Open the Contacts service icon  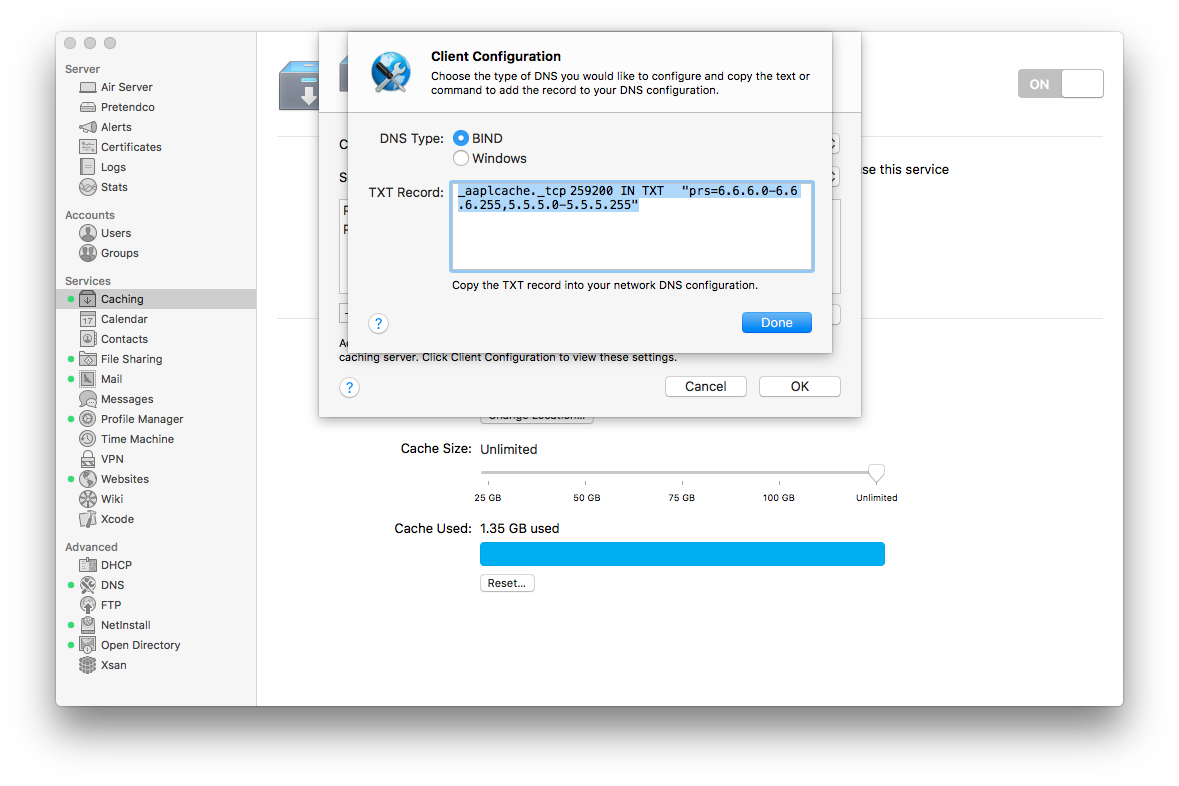pyautogui.click(x=87, y=339)
